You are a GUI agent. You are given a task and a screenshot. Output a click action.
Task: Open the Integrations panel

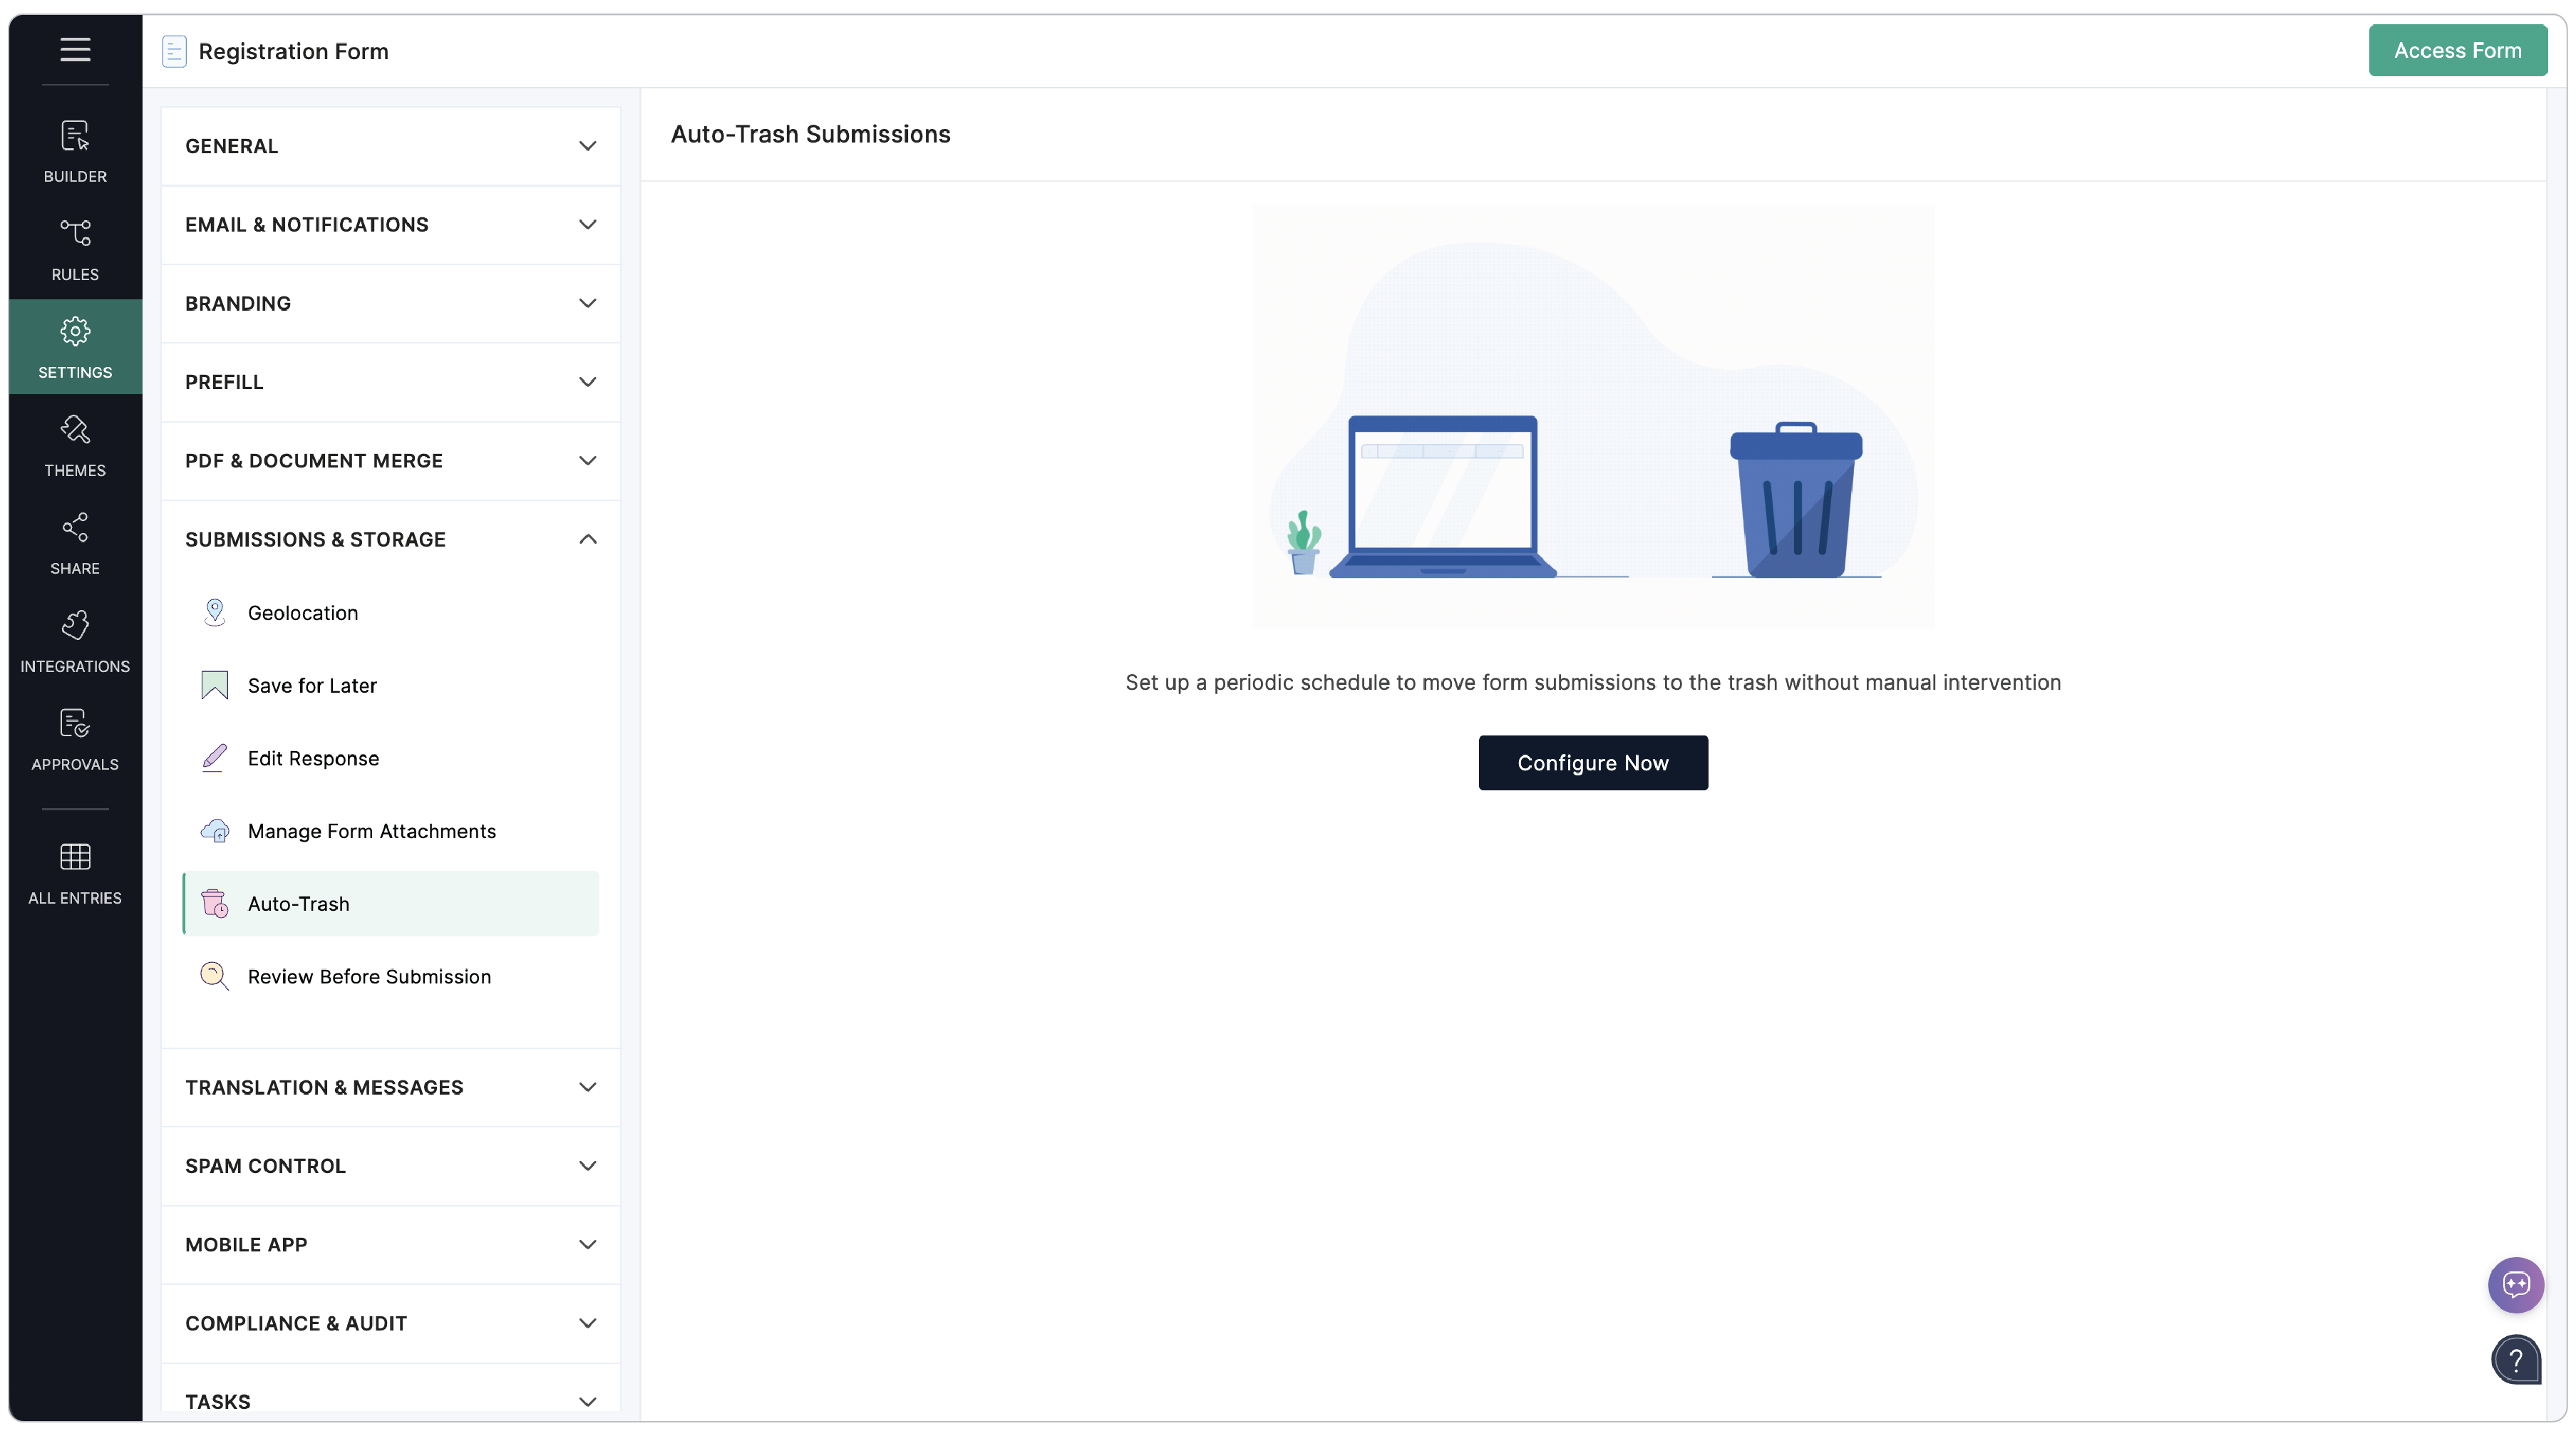(74, 640)
